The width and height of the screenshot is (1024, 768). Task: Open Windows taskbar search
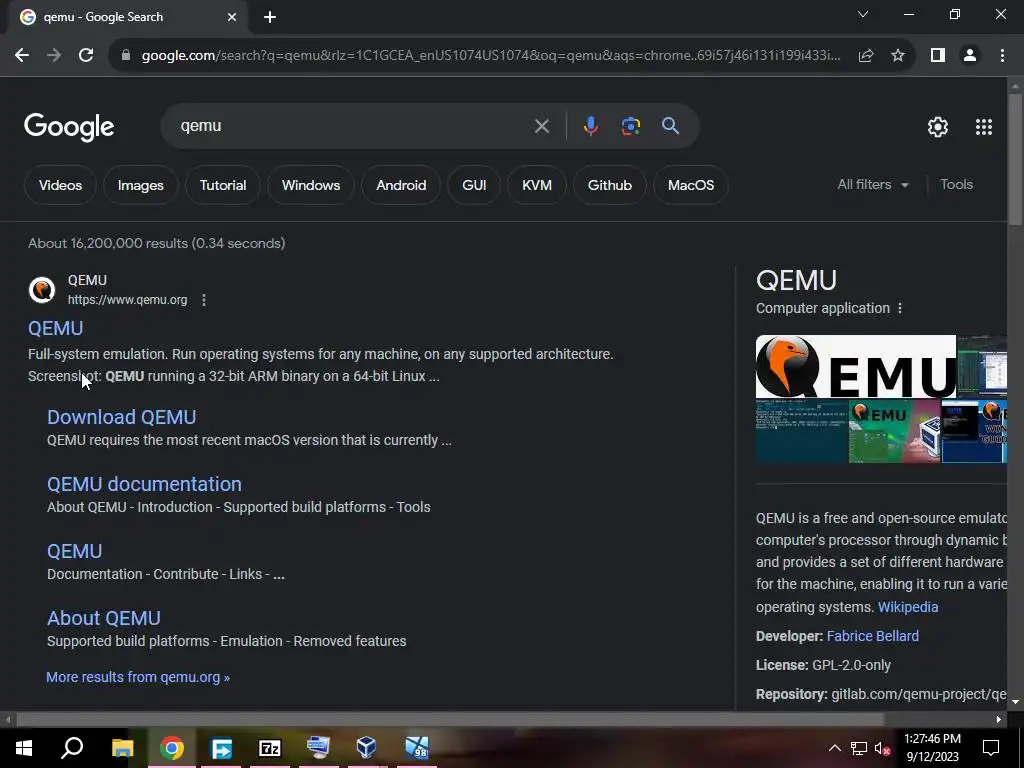click(72, 748)
